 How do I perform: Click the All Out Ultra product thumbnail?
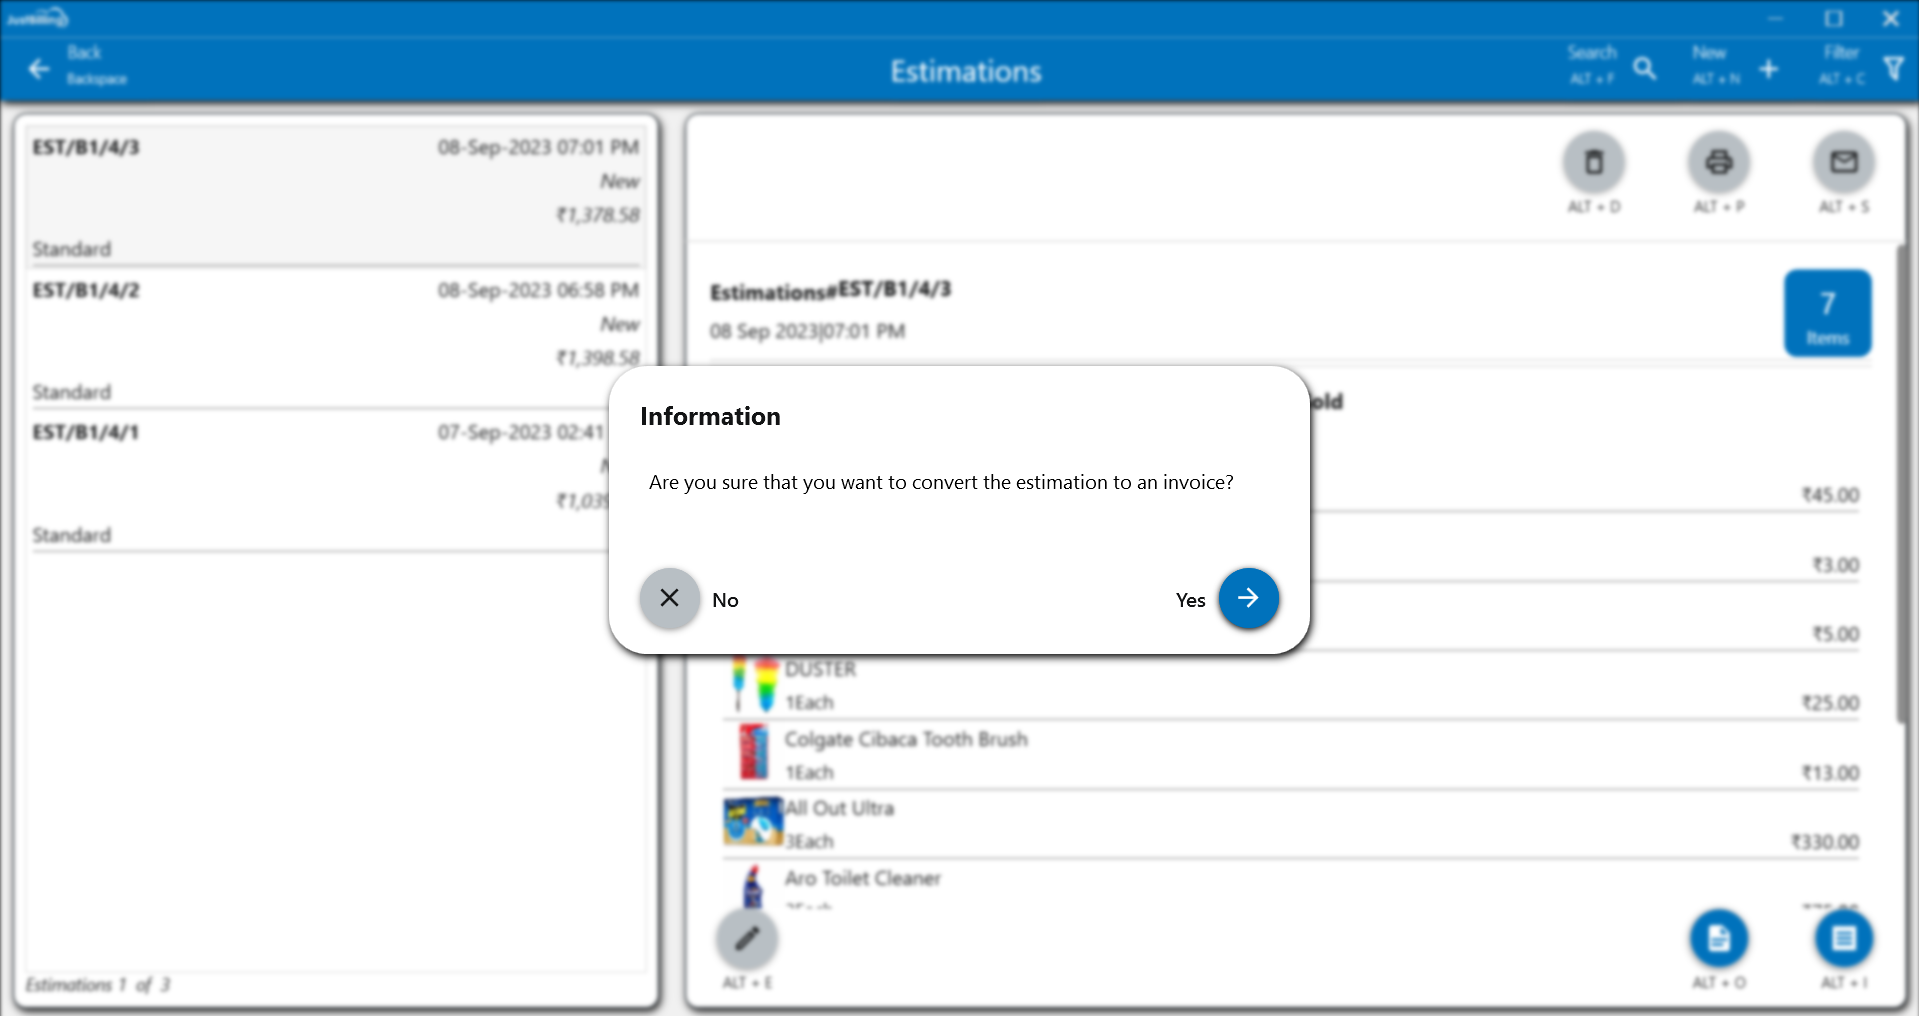[753, 822]
